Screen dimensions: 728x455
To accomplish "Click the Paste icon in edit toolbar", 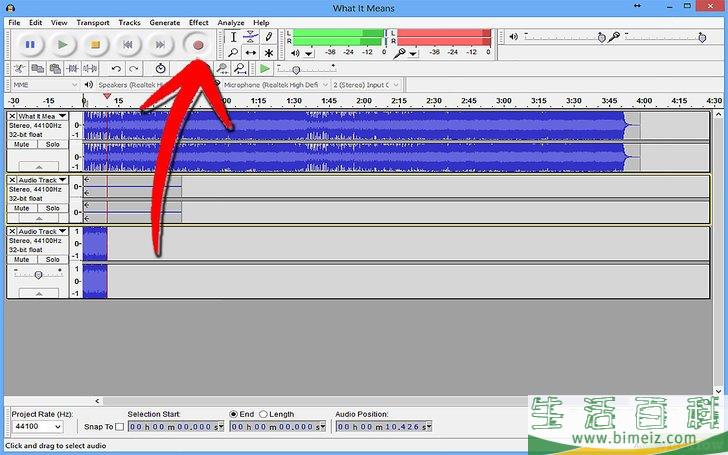I will point(55,69).
